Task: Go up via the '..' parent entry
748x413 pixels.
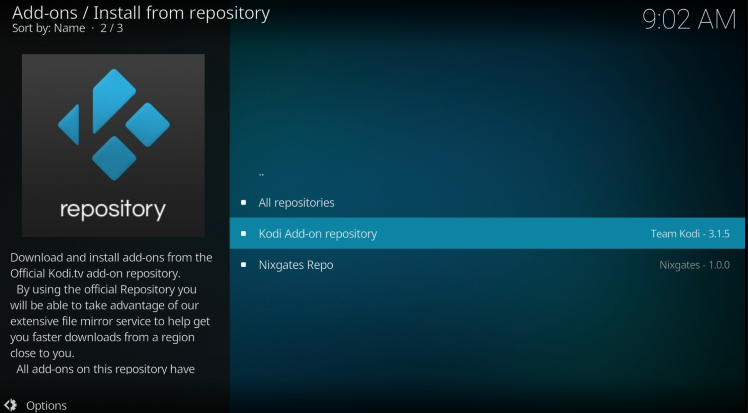Action: tap(262, 172)
